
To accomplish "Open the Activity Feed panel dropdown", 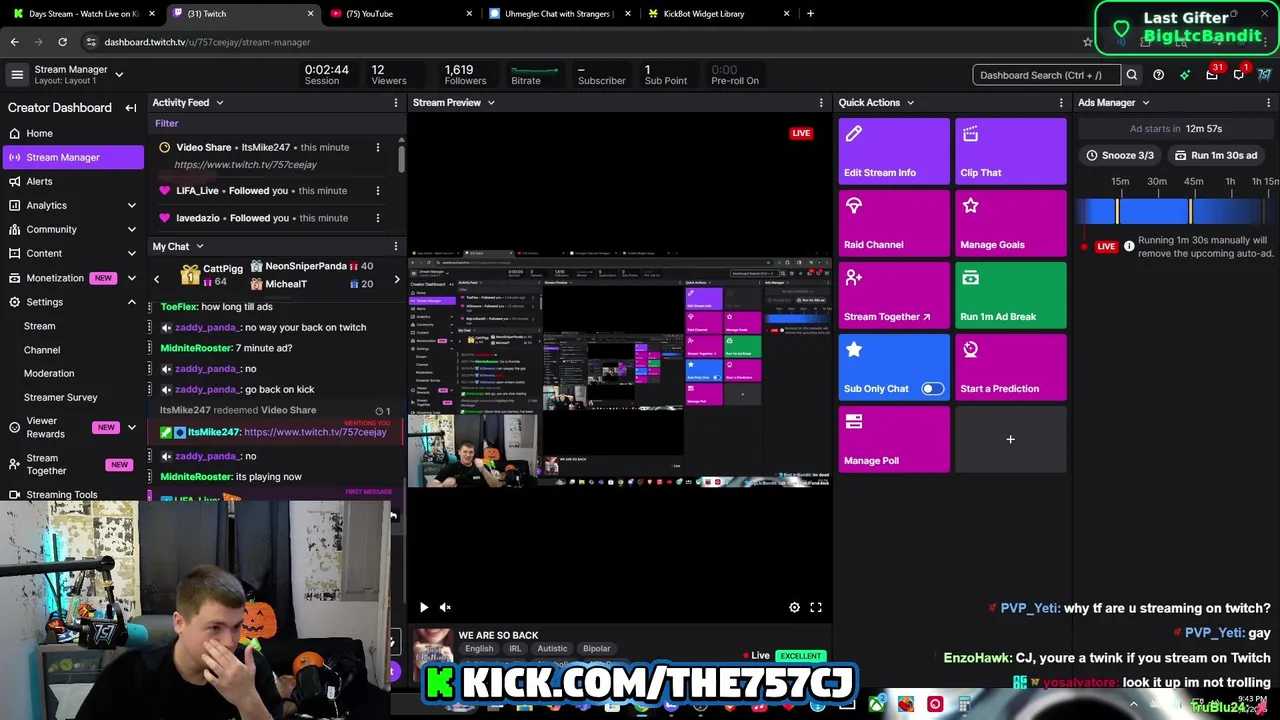I will coord(219,103).
